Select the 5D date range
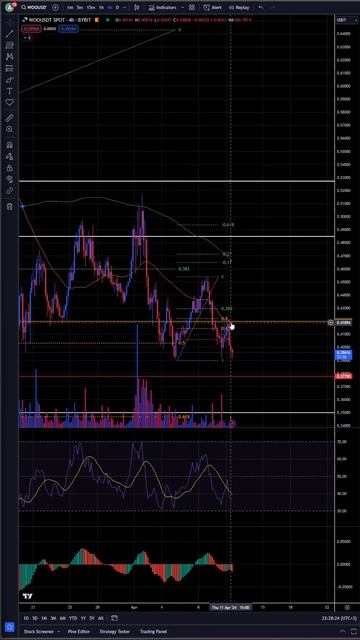 35,618
